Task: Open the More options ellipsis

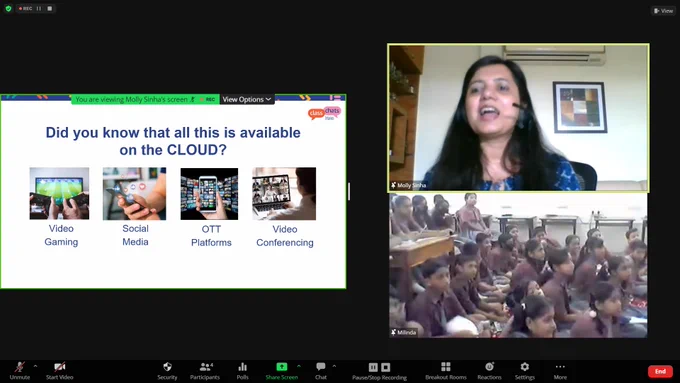Action: (560, 371)
